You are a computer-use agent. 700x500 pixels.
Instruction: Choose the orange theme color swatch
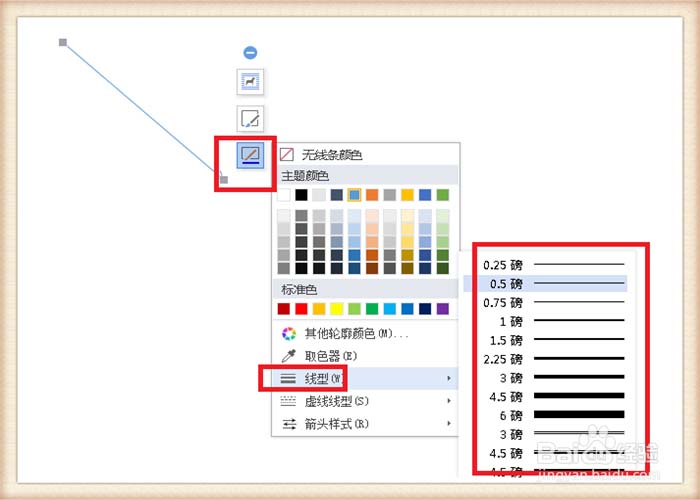click(x=372, y=195)
